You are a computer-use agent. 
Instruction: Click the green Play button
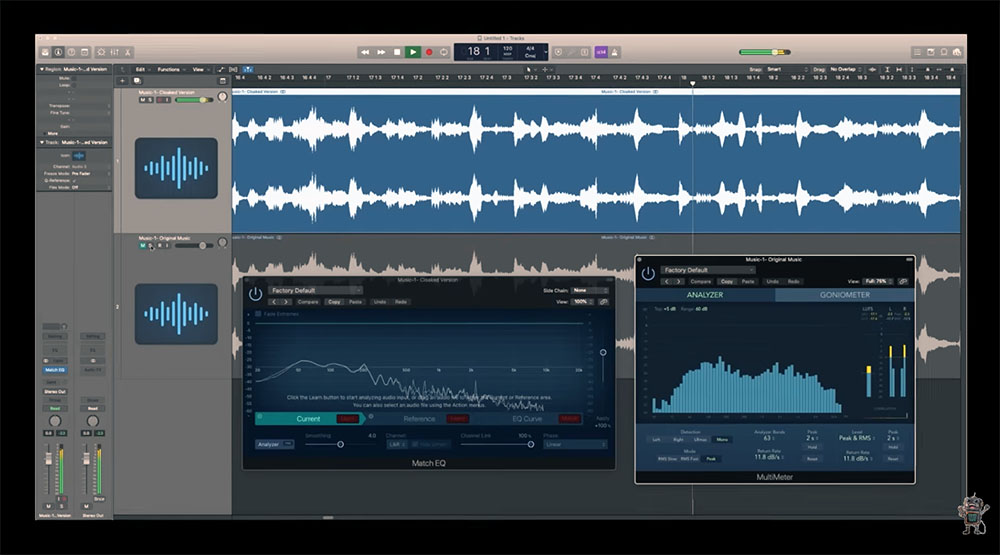pyautogui.click(x=413, y=52)
